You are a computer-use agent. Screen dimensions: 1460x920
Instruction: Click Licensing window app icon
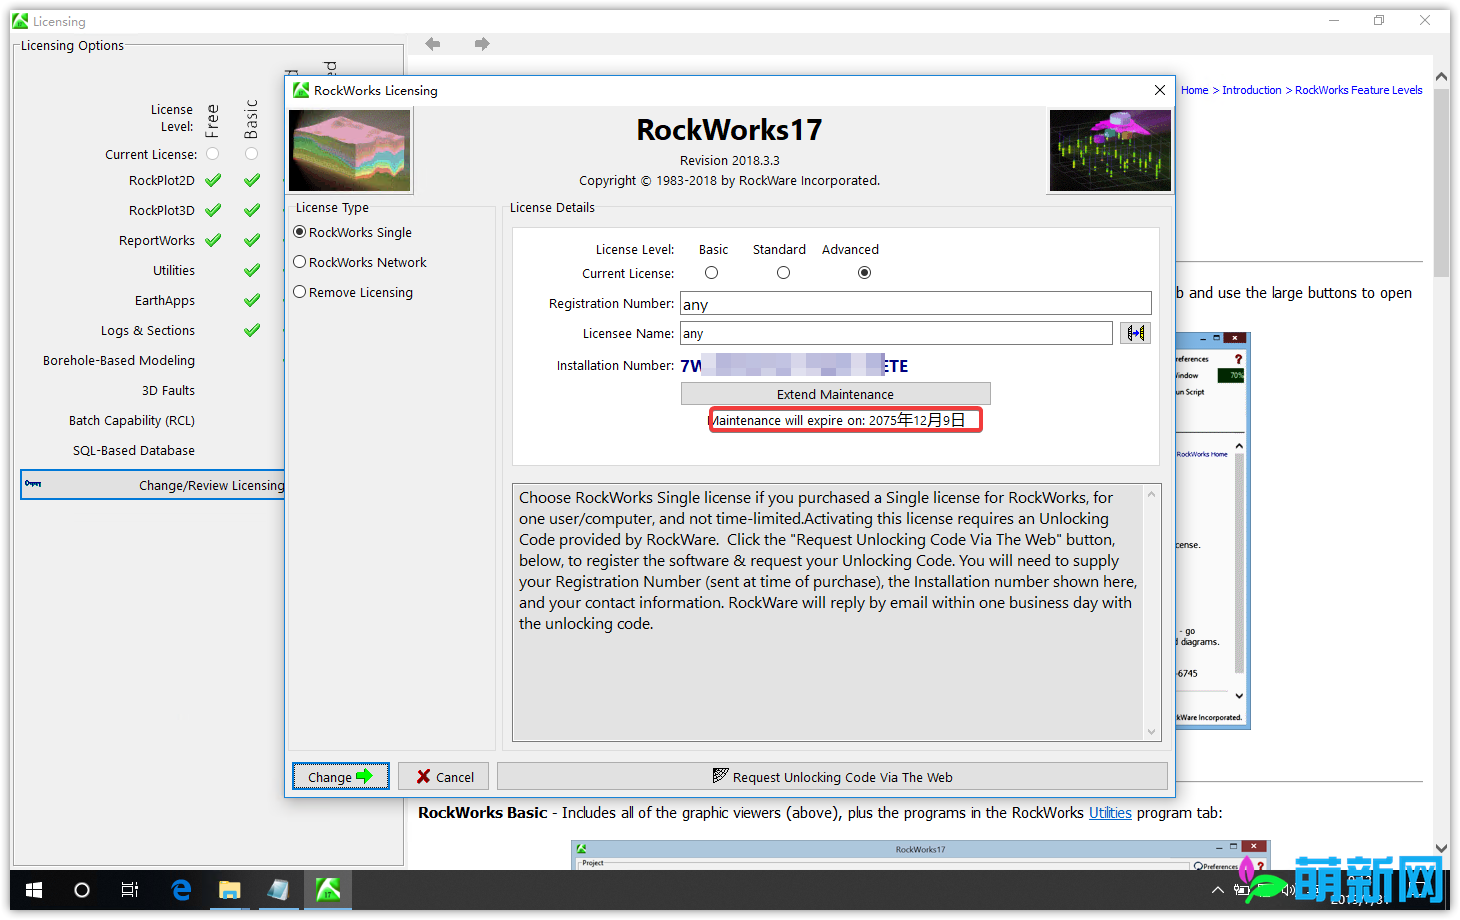21,21
